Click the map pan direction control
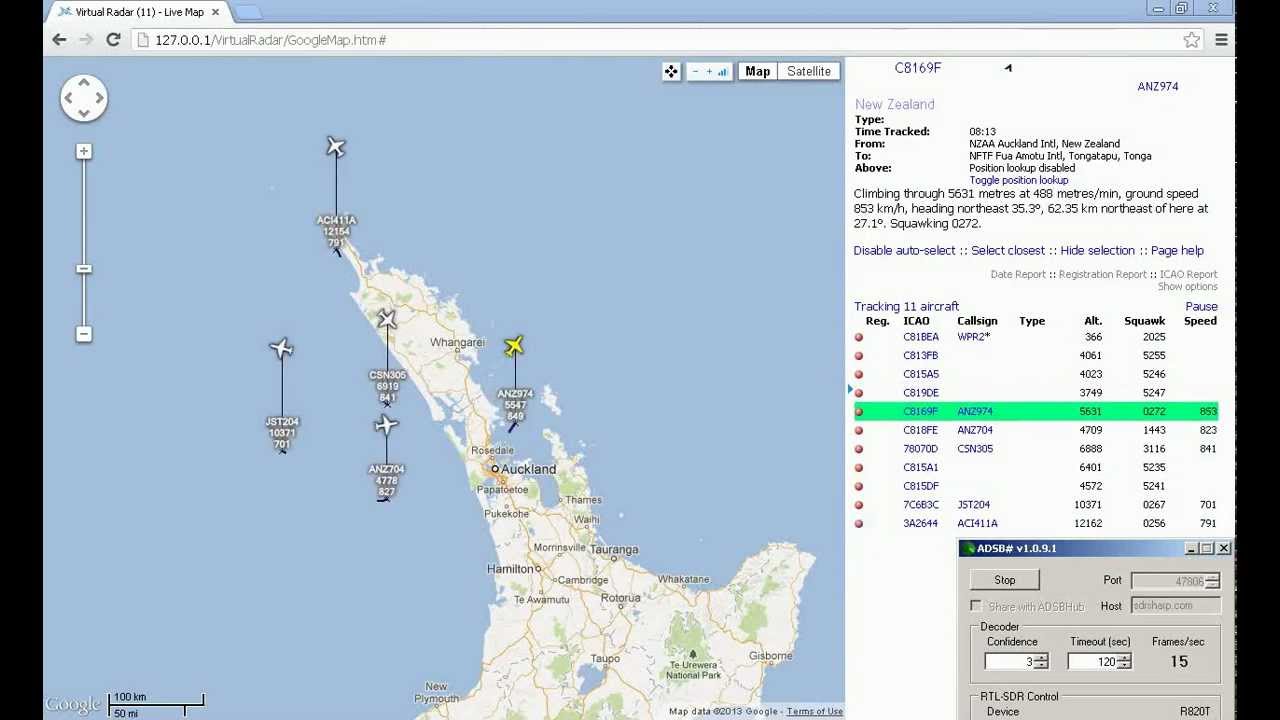1280x720 pixels. pos(84,98)
